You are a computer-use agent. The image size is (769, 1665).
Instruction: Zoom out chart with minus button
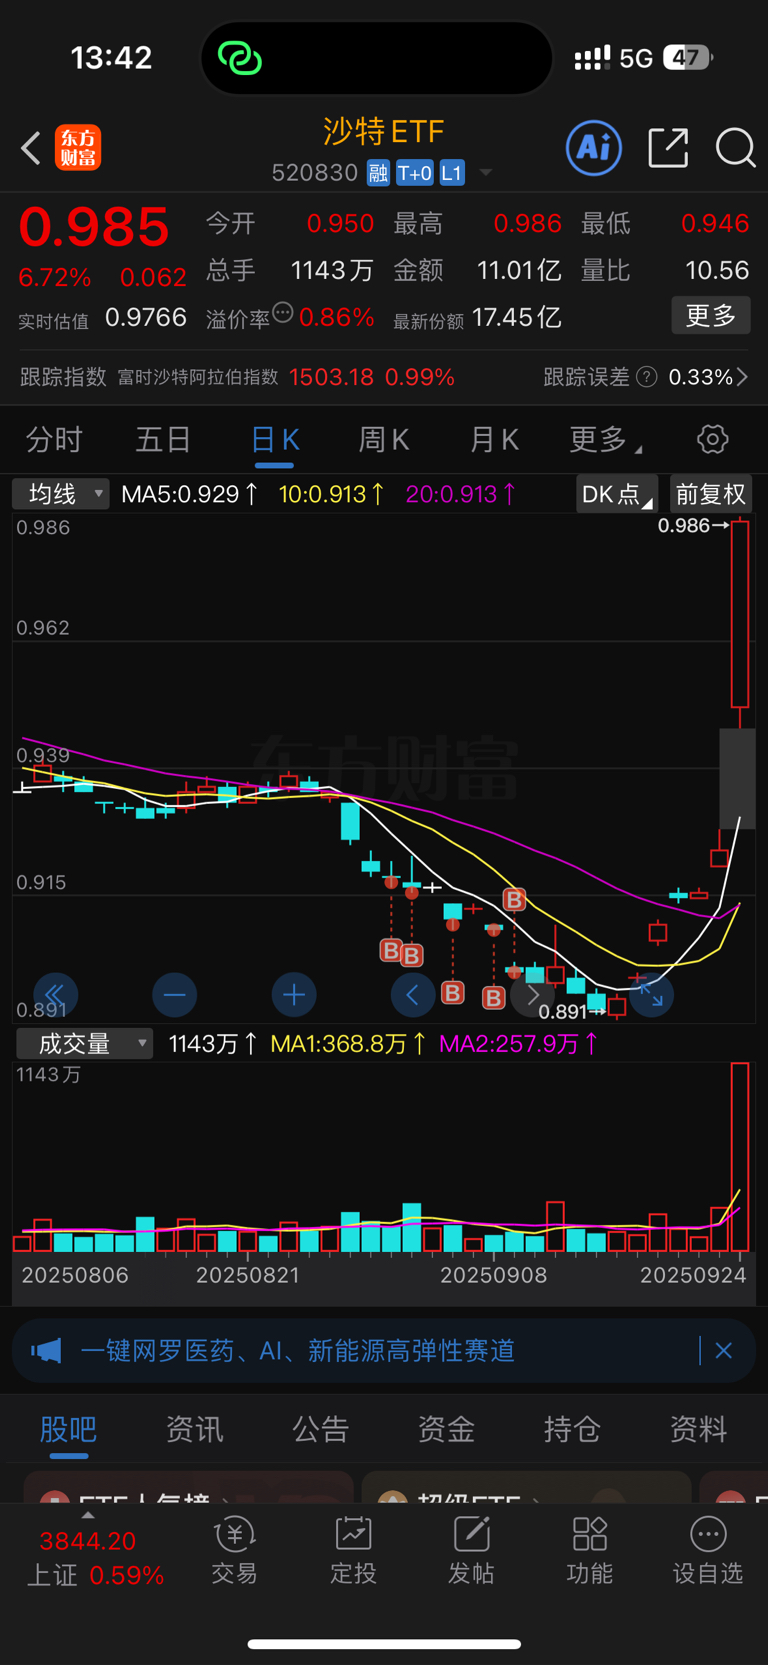click(174, 995)
